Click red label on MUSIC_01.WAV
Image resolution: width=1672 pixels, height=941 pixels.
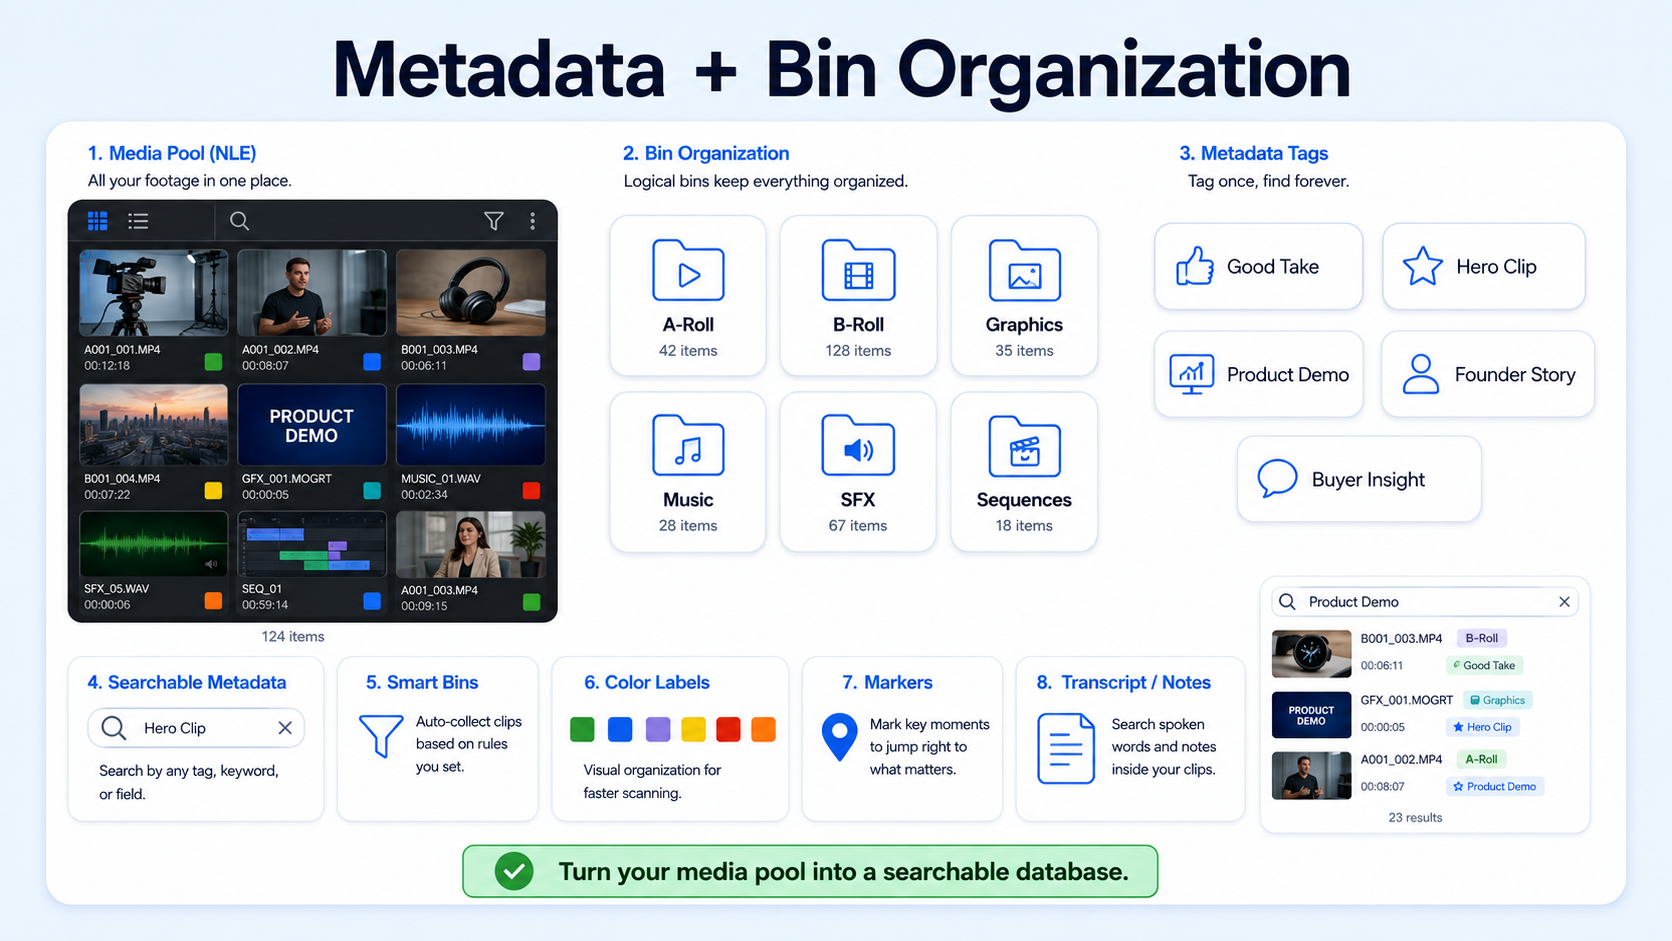tap(531, 490)
